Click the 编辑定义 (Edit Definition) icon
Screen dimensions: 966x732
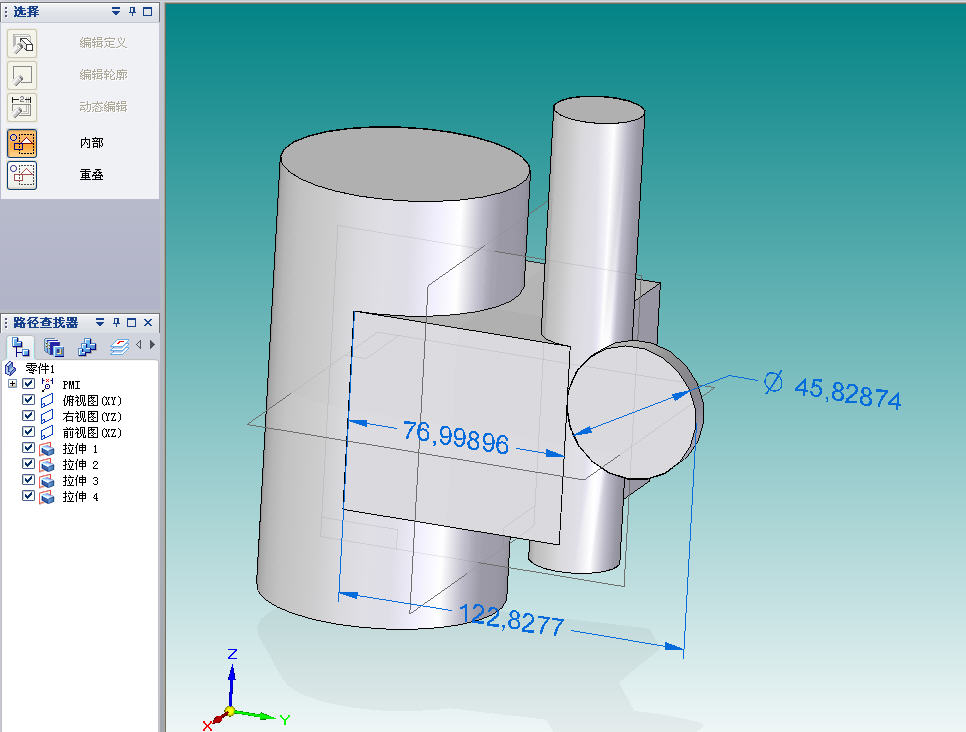pos(22,43)
